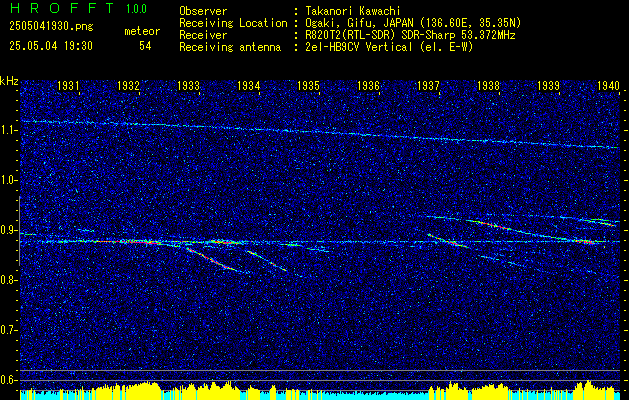Viewport: 629px width, 400px height.
Task: Click the 1940 time marker
Action: click(x=609, y=85)
